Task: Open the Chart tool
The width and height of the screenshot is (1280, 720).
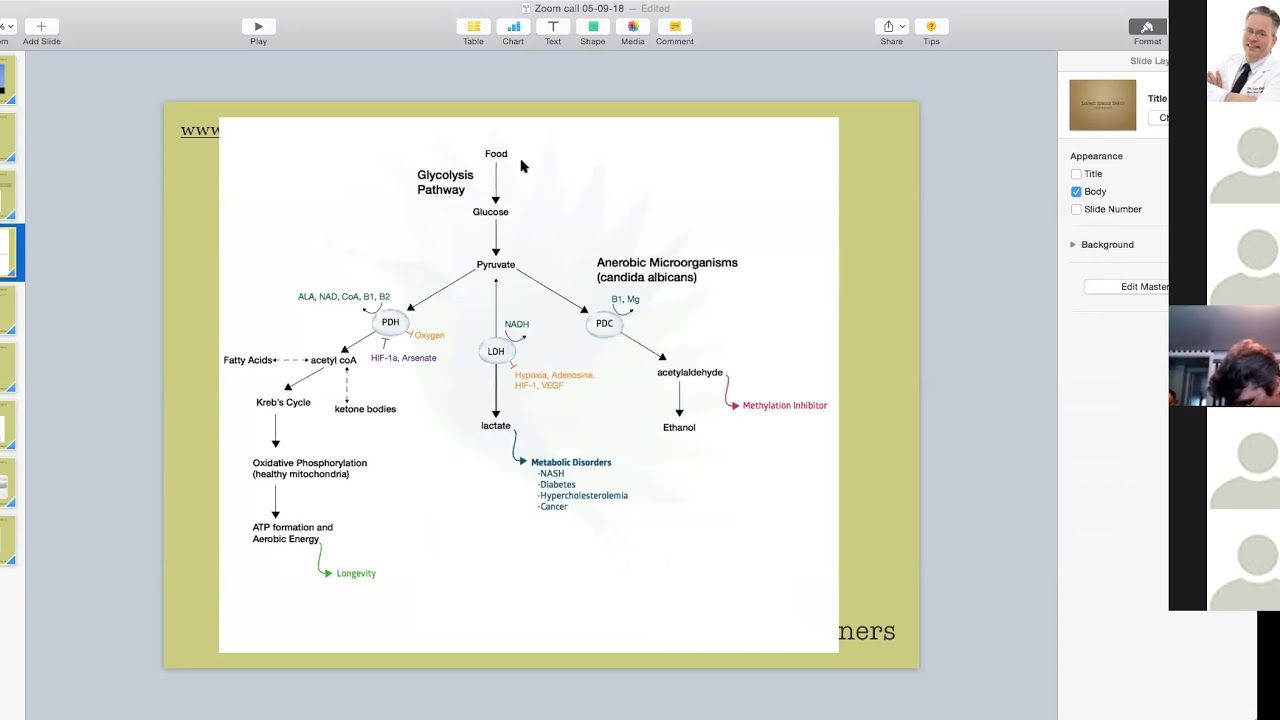Action: pos(513,26)
